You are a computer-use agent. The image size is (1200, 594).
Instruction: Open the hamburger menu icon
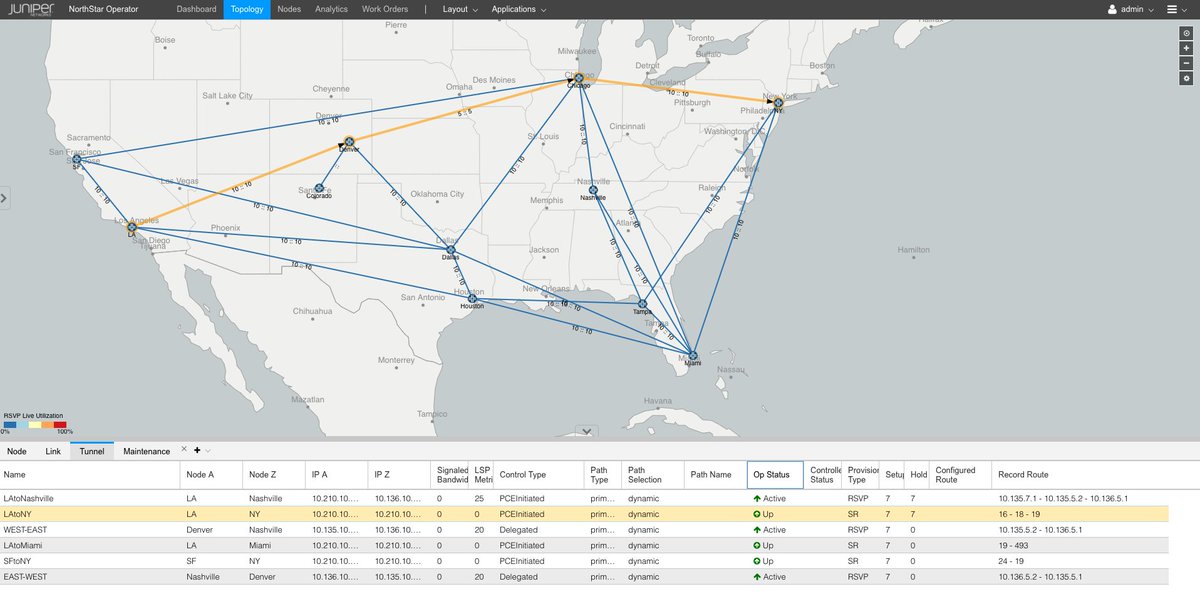click(1172, 9)
